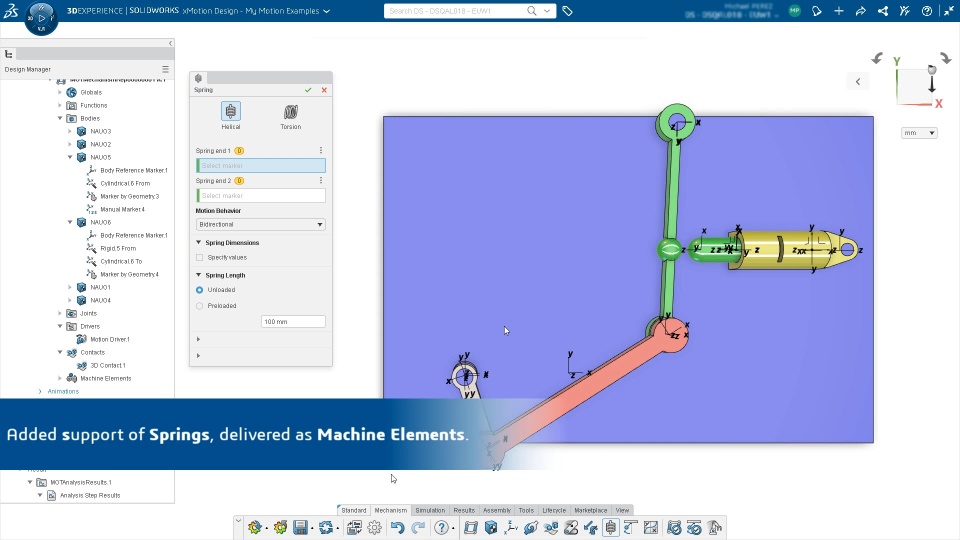Image resolution: width=960 pixels, height=540 pixels.
Task: Switch to the Marketplace tab
Action: [591, 510]
